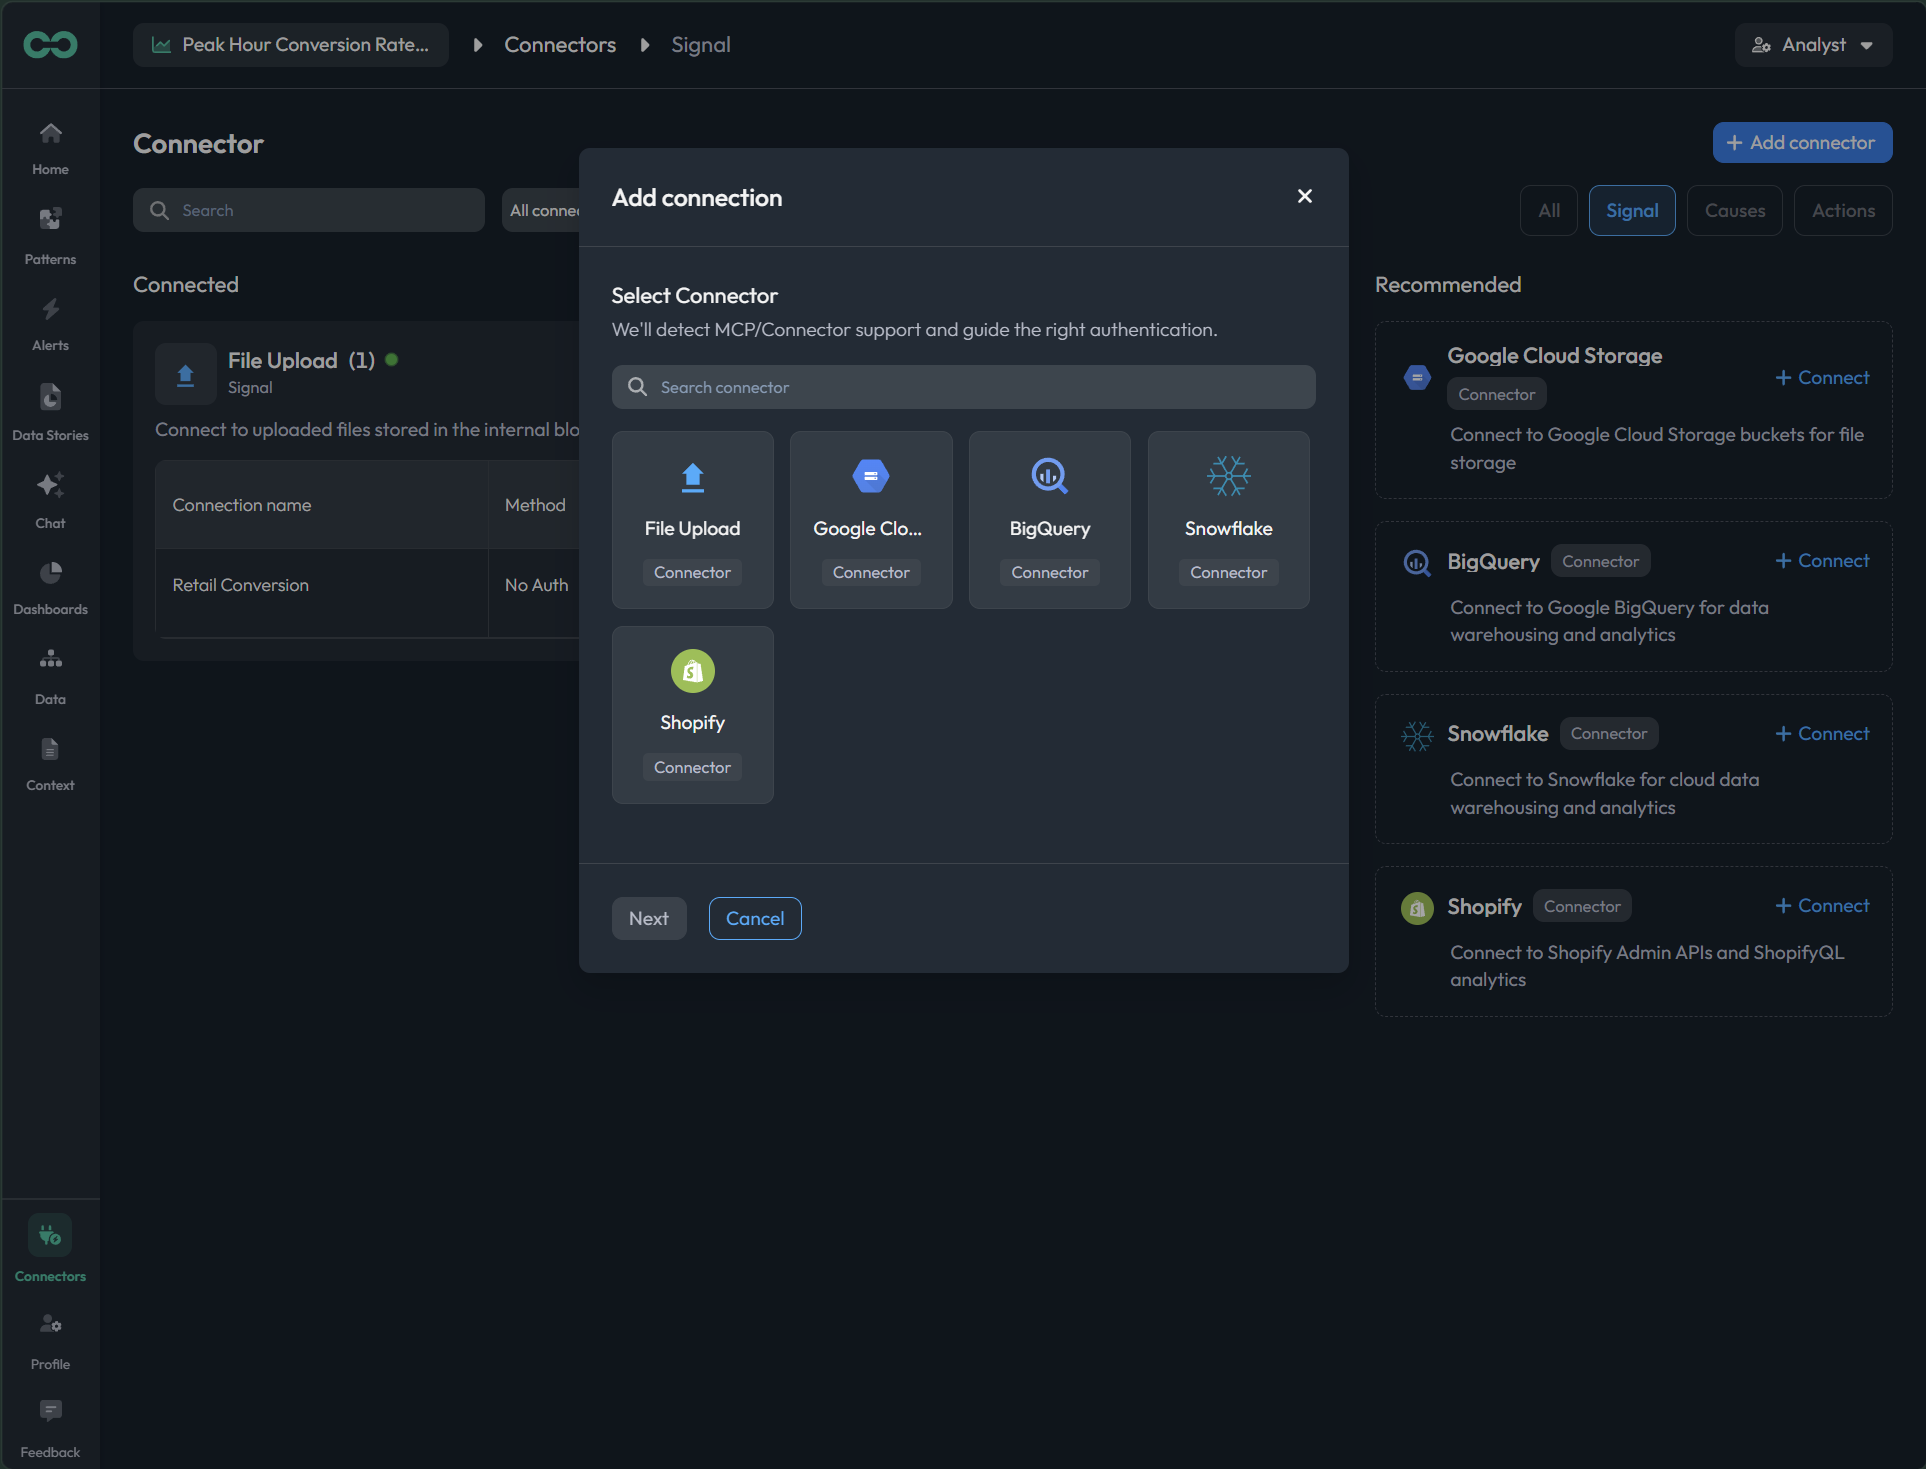Choose the BigQuery connector tile
Viewport: 1926px width, 1469px height.
tap(1049, 520)
